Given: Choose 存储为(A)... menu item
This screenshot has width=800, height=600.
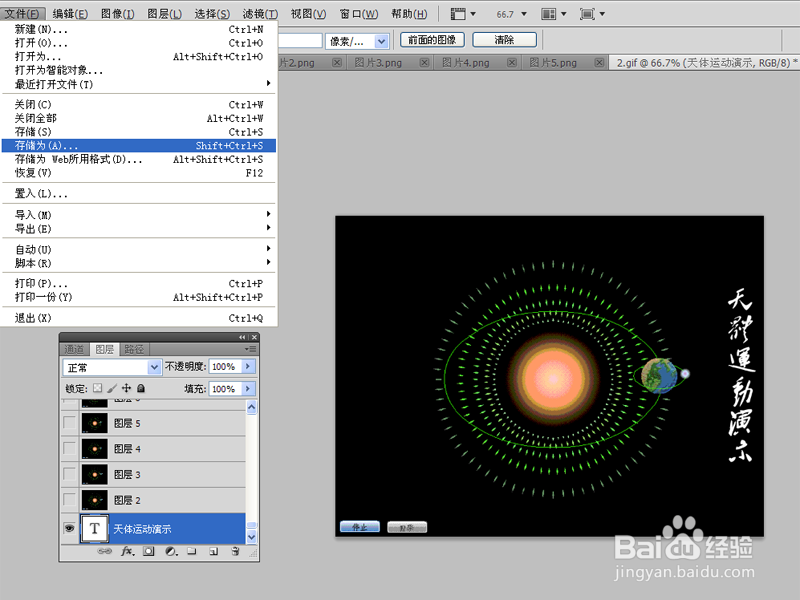Looking at the screenshot, I should coord(139,145).
